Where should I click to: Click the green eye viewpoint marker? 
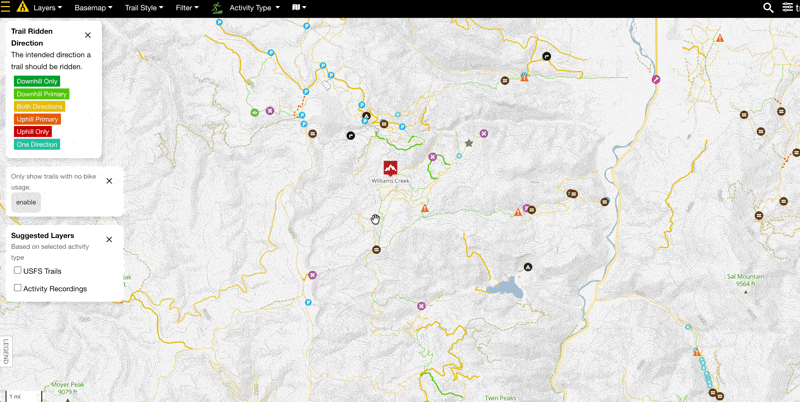click(x=255, y=112)
